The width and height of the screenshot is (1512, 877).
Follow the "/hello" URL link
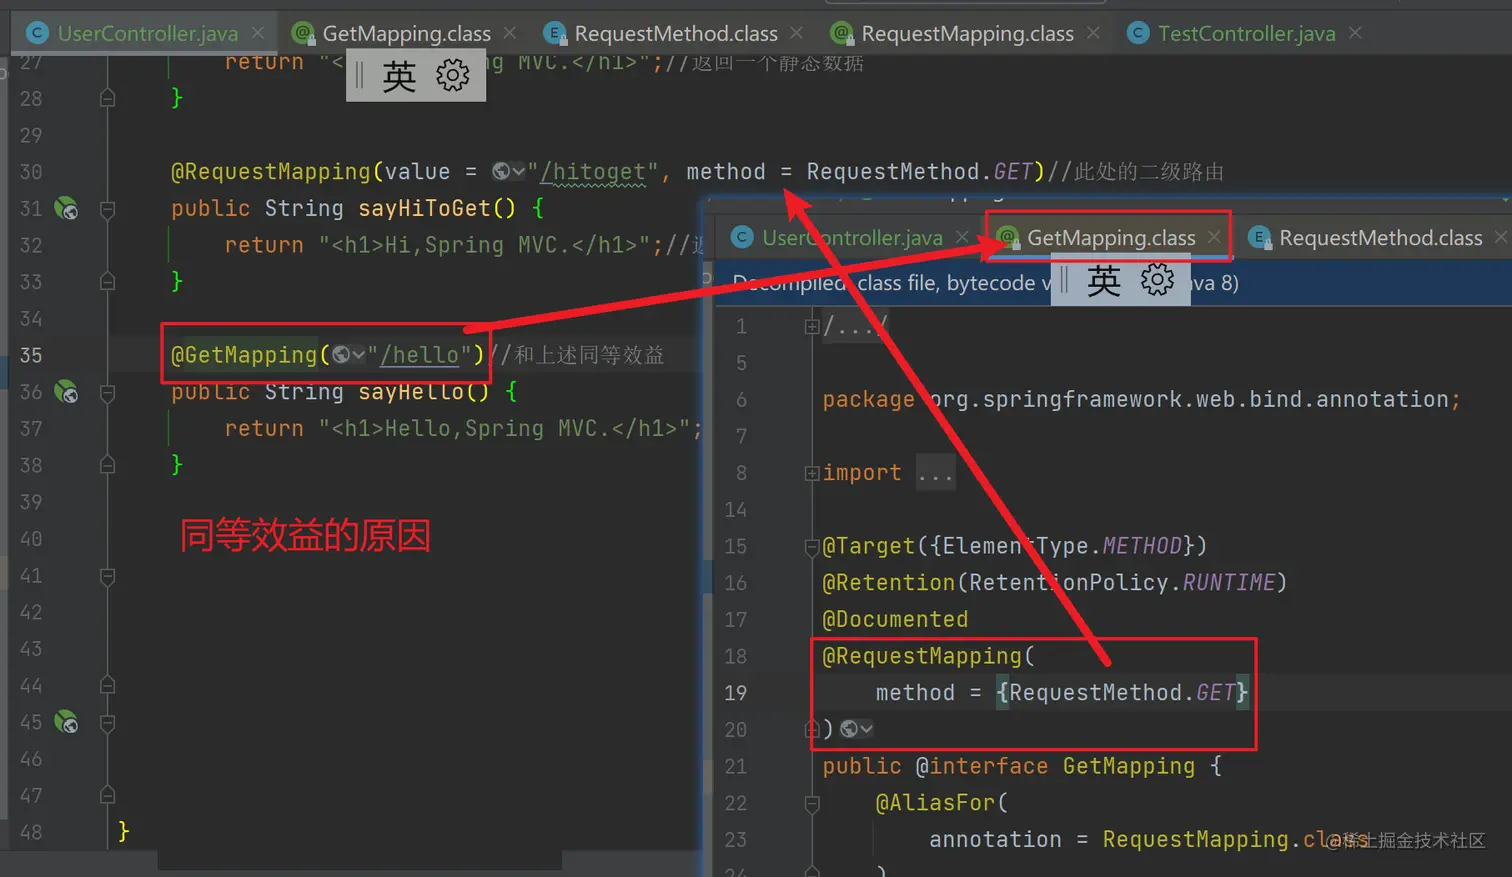click(419, 355)
